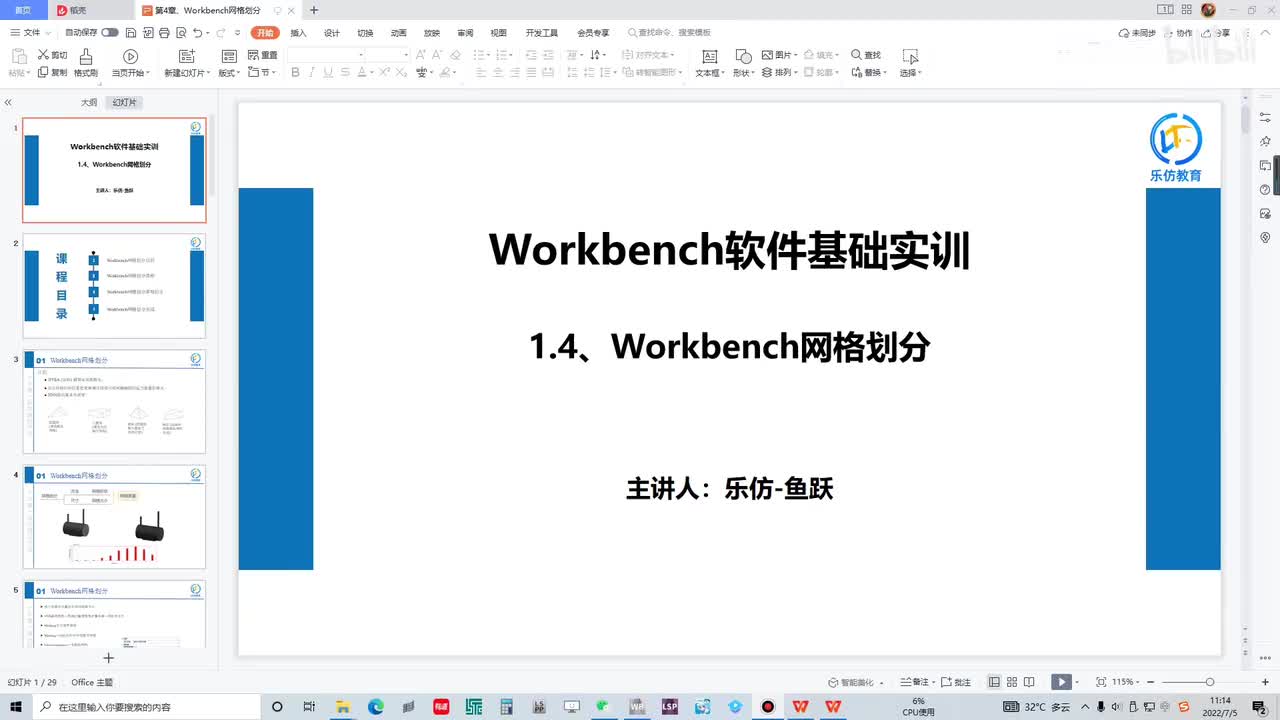Viewport: 1280px width, 720px height.
Task: Adjust the zoom slider handle
Action: (x=1210, y=682)
